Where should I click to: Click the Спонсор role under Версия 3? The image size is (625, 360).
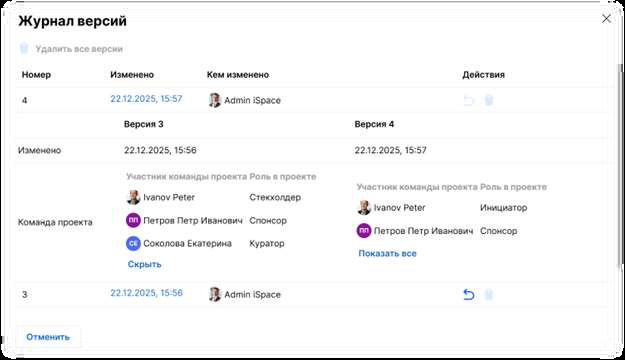pyautogui.click(x=268, y=220)
